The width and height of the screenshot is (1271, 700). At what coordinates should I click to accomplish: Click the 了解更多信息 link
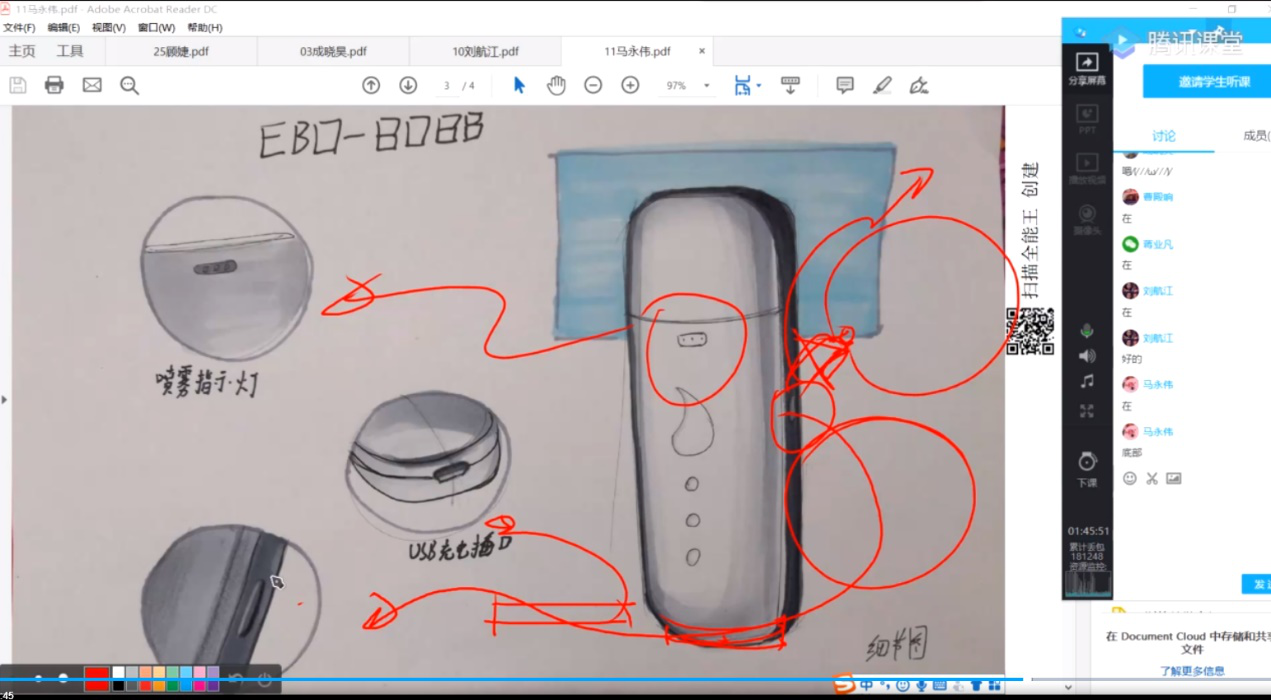pos(1192,671)
